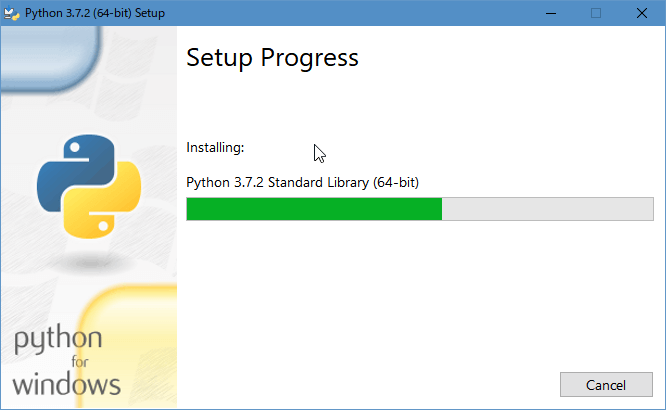
Task: Click the Python installer icon in title bar
Action: pyautogui.click(x=13, y=13)
